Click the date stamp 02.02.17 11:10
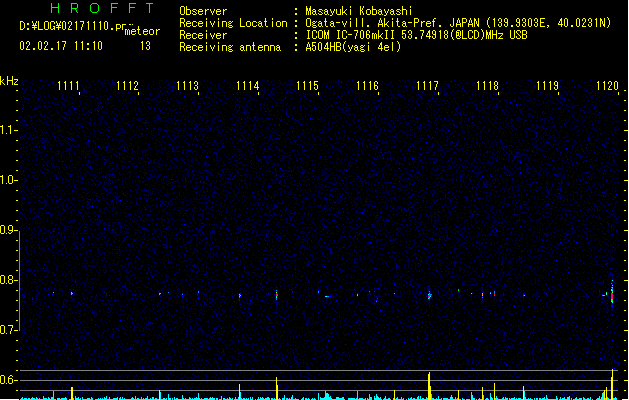The height and width of the screenshot is (400, 629). coord(61,46)
